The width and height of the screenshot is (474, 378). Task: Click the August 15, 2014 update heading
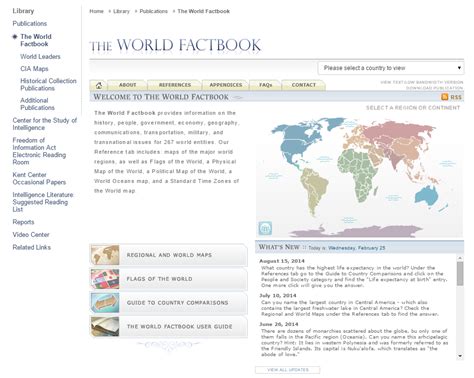point(282,261)
